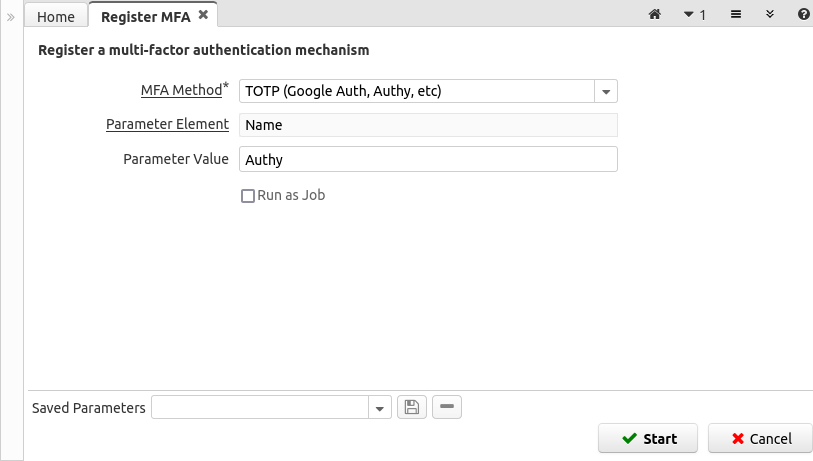Save parameters with the floppy disk icon
Screen dimensions: 813x461
click(x=412, y=407)
